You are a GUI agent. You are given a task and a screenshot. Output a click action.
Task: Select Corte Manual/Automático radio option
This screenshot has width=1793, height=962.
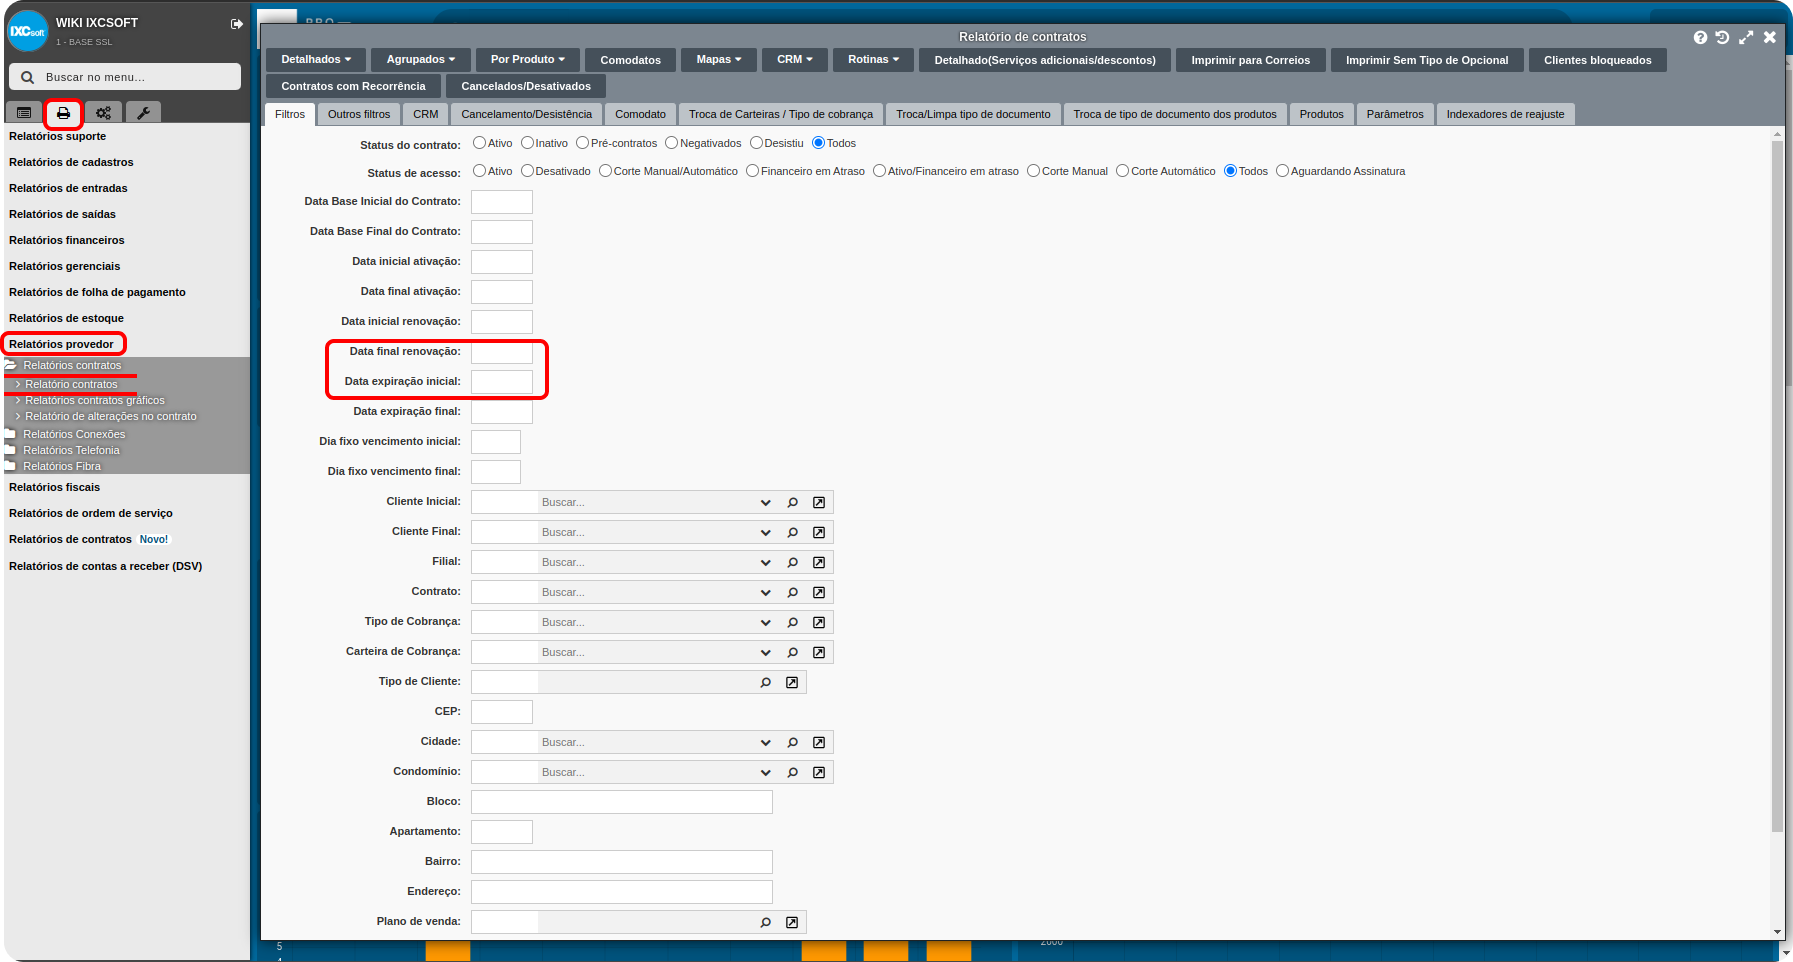pos(605,171)
